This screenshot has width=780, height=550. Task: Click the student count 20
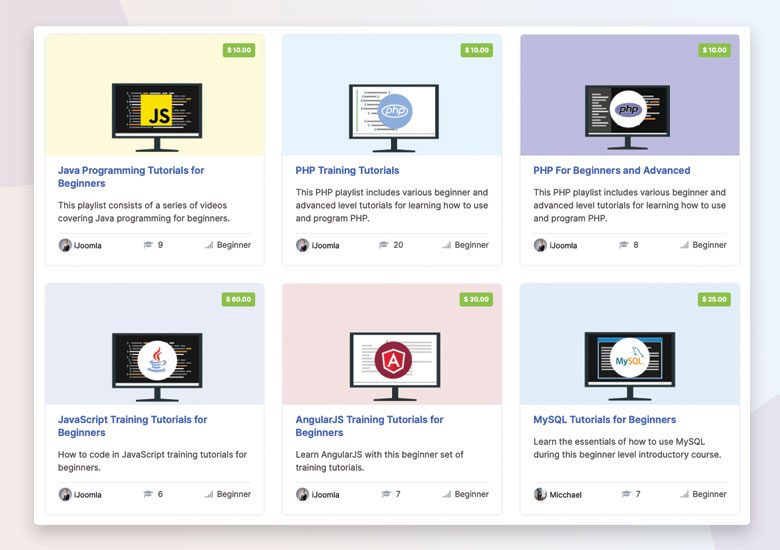(398, 245)
